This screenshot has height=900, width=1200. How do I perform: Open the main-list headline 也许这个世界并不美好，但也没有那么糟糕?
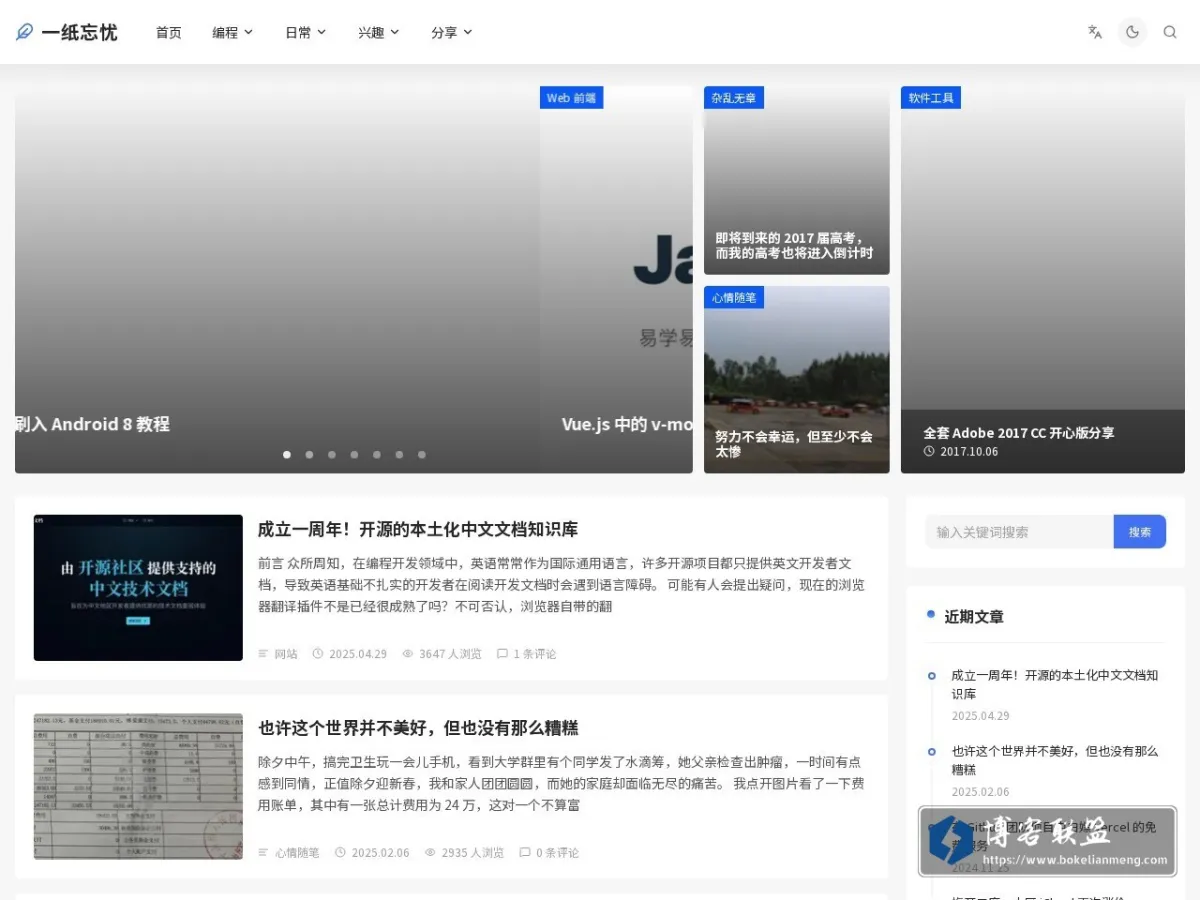(418, 728)
